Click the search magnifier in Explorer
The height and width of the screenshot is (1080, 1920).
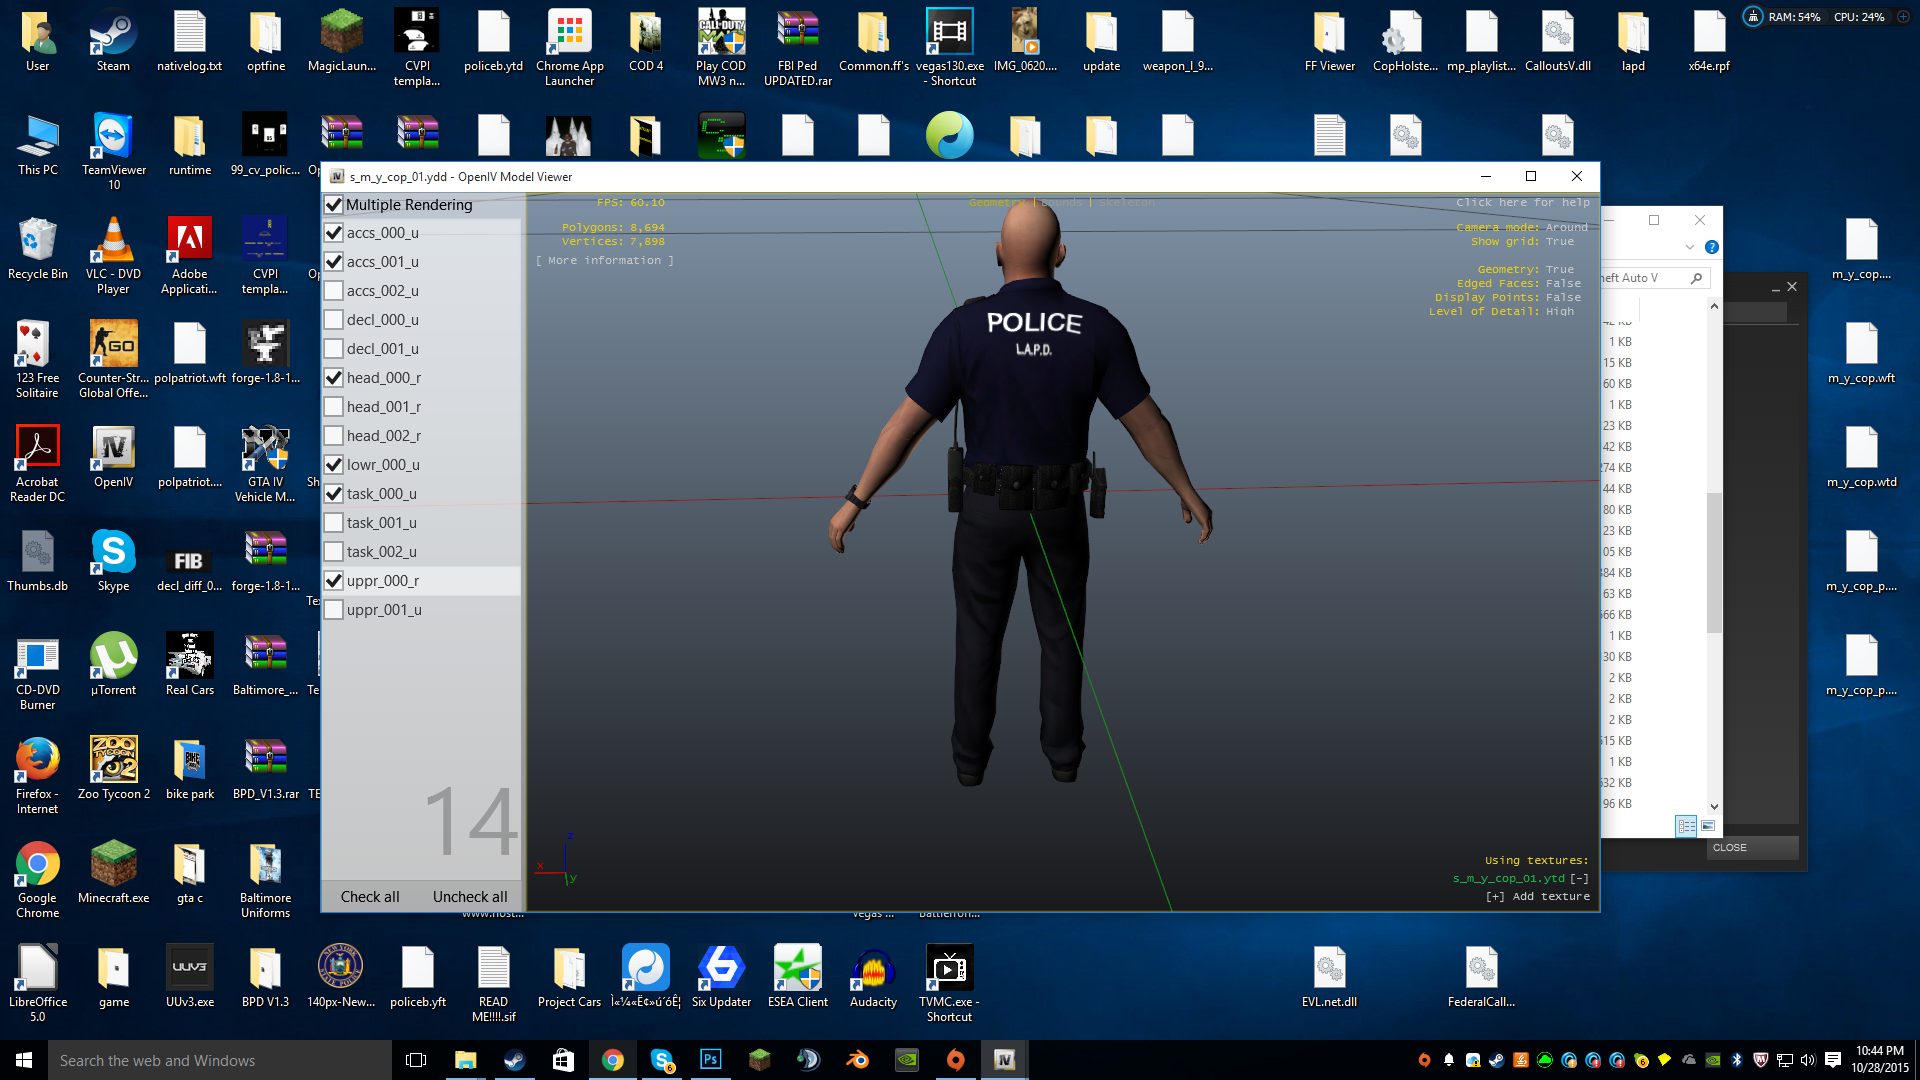1696,278
